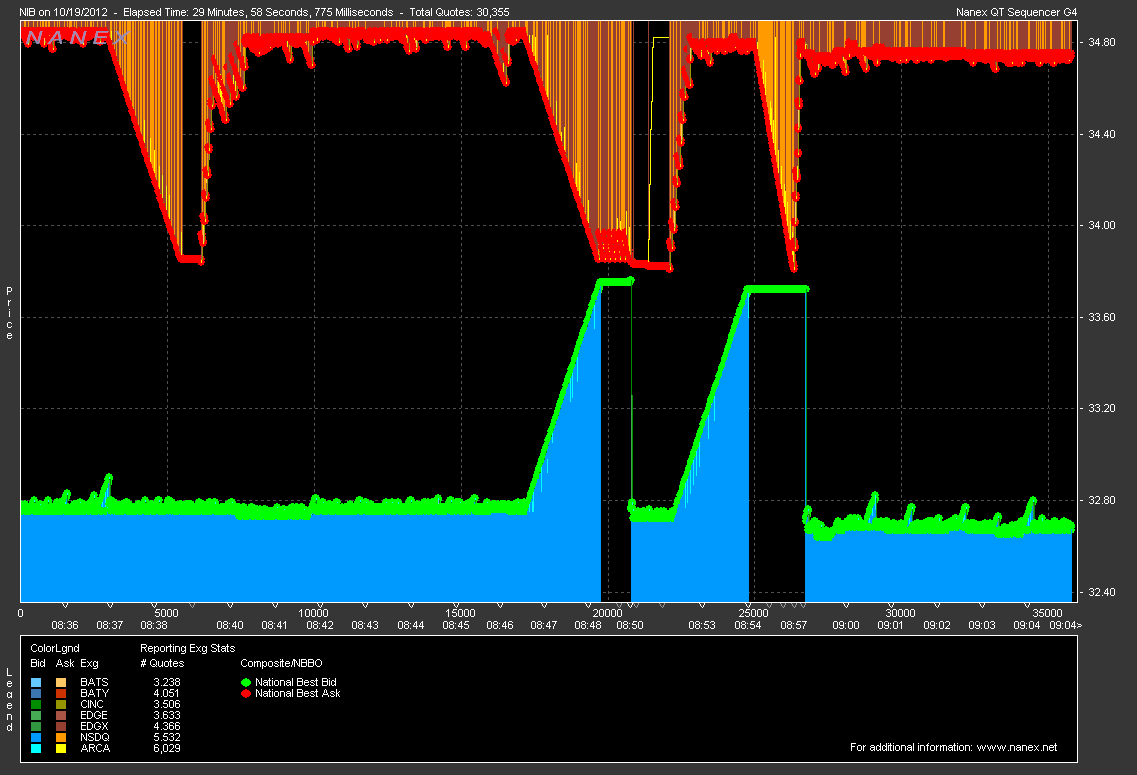Open the www.nanex.net link
The width and height of the screenshot is (1137, 775).
(1017, 747)
